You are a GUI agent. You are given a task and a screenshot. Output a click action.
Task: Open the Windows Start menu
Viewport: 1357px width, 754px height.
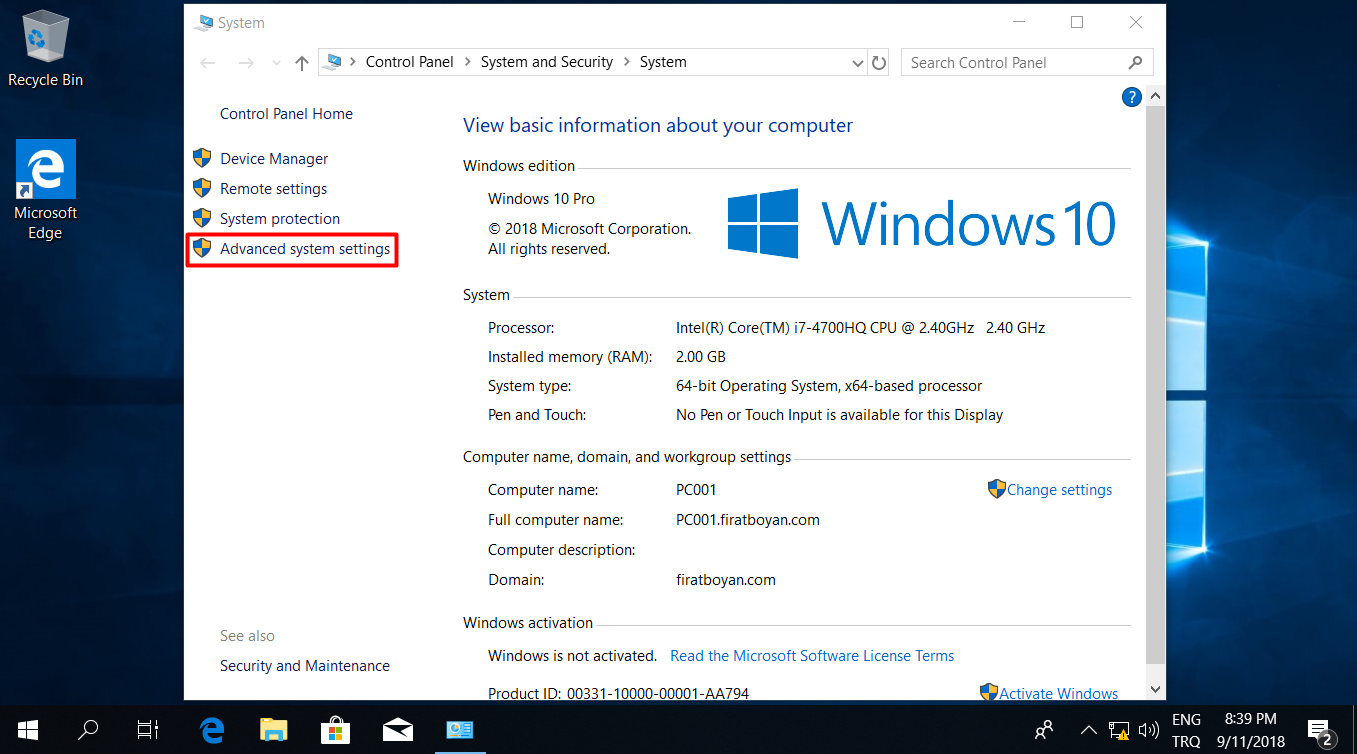28,730
